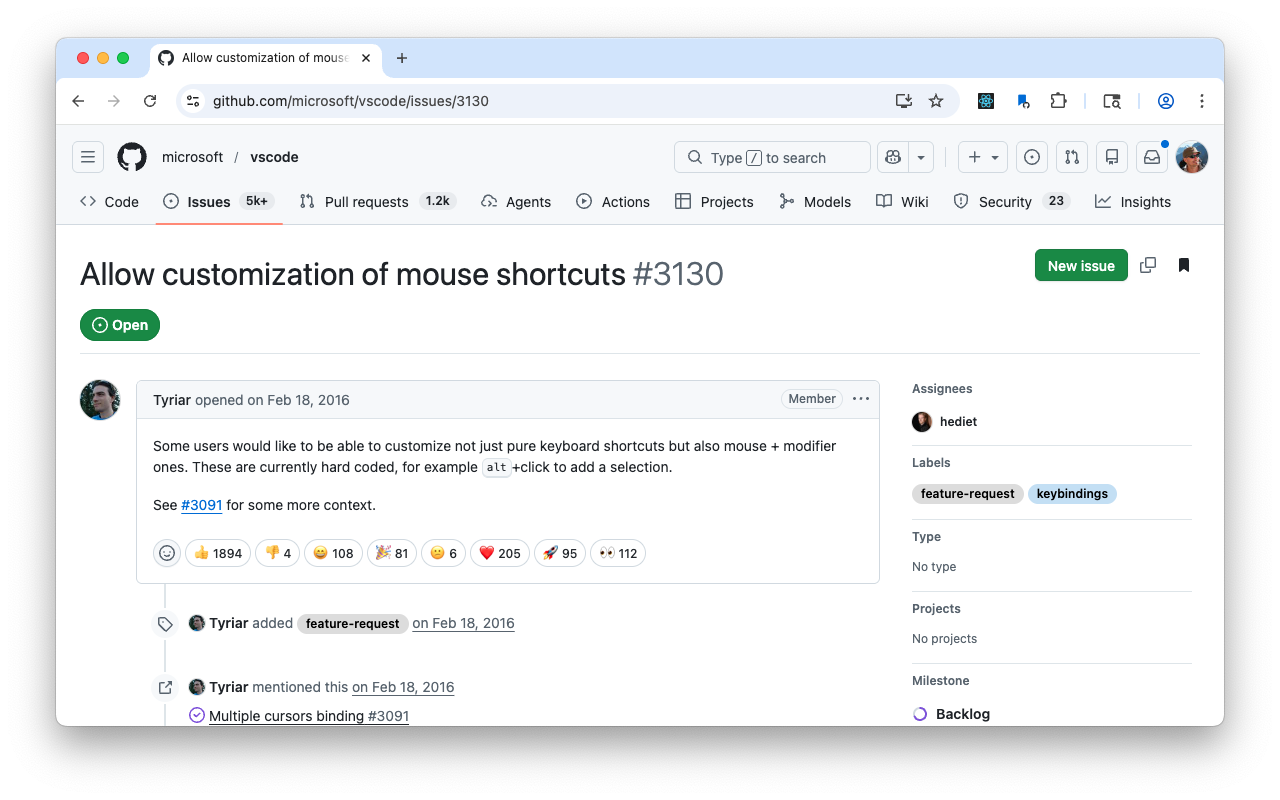Go to the Insights tab
1280x800 pixels.
pos(1133,201)
